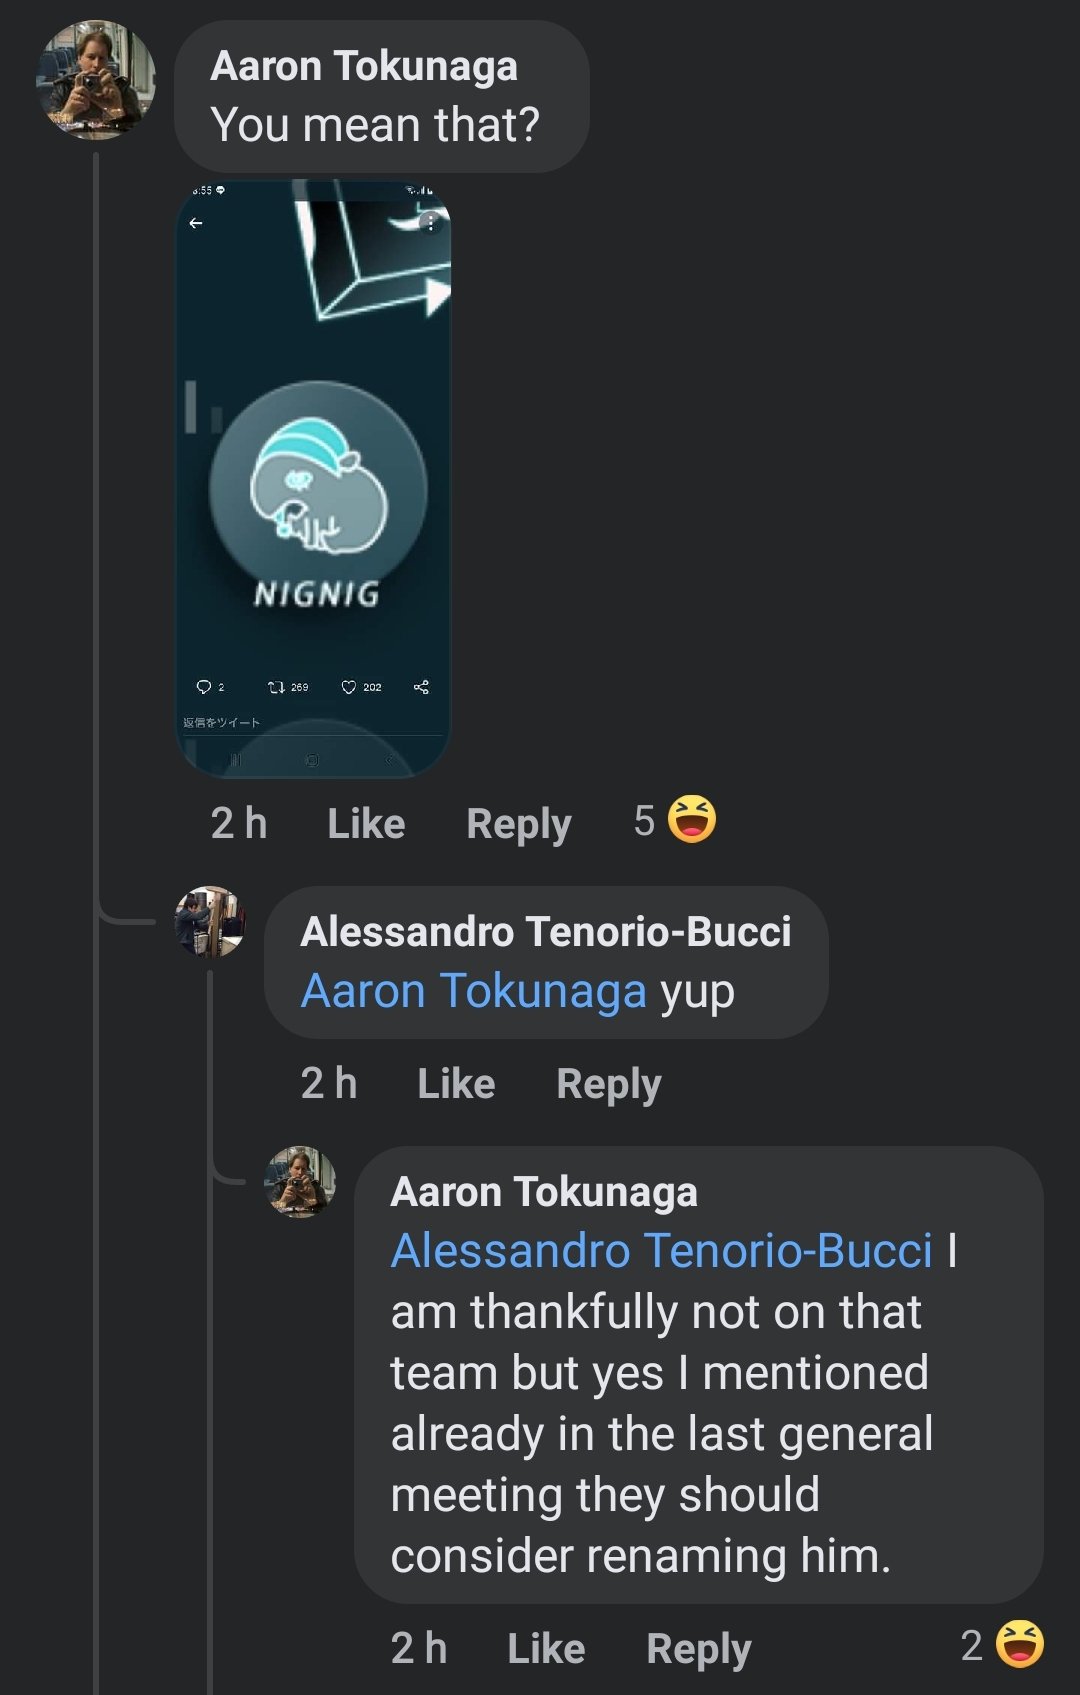Screen dimensions: 1080x1695
Task: Click Aaron Tokunaga's avatar on bottom reply
Action: [x=299, y=1181]
